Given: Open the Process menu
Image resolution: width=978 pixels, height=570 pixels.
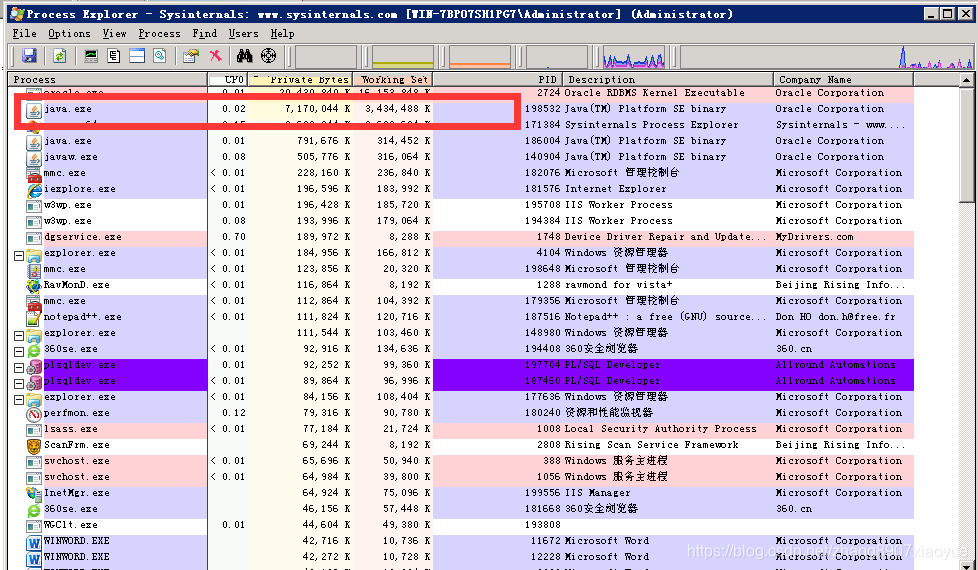Looking at the screenshot, I should 159,34.
